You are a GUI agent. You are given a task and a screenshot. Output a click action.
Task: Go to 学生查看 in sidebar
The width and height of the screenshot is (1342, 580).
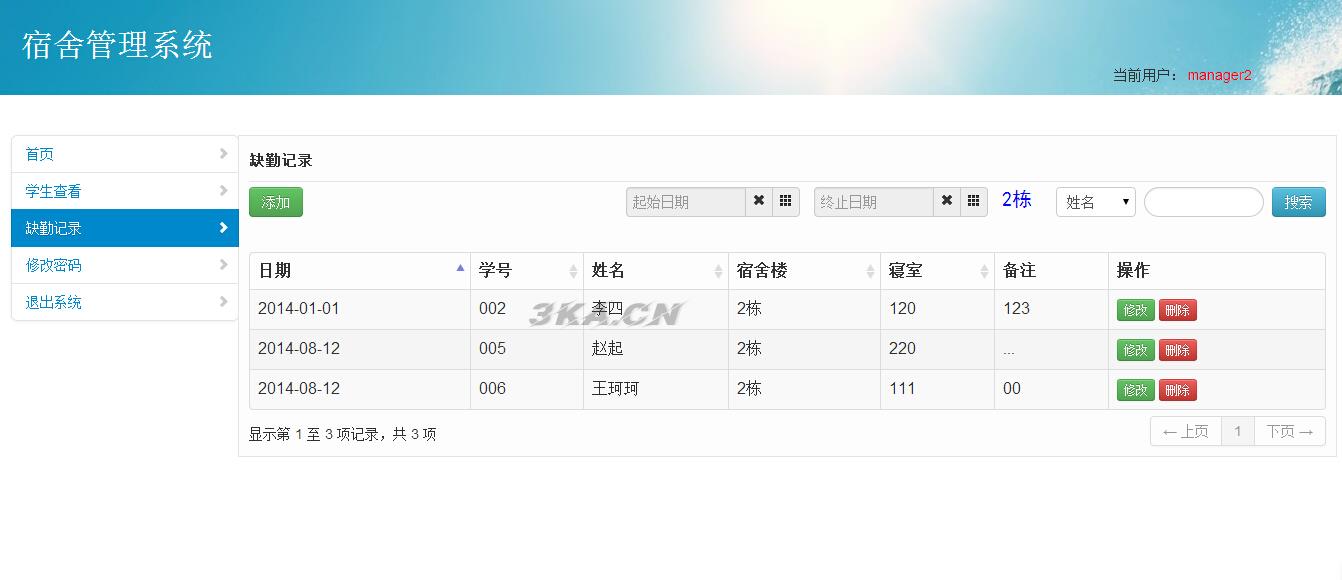click(125, 191)
